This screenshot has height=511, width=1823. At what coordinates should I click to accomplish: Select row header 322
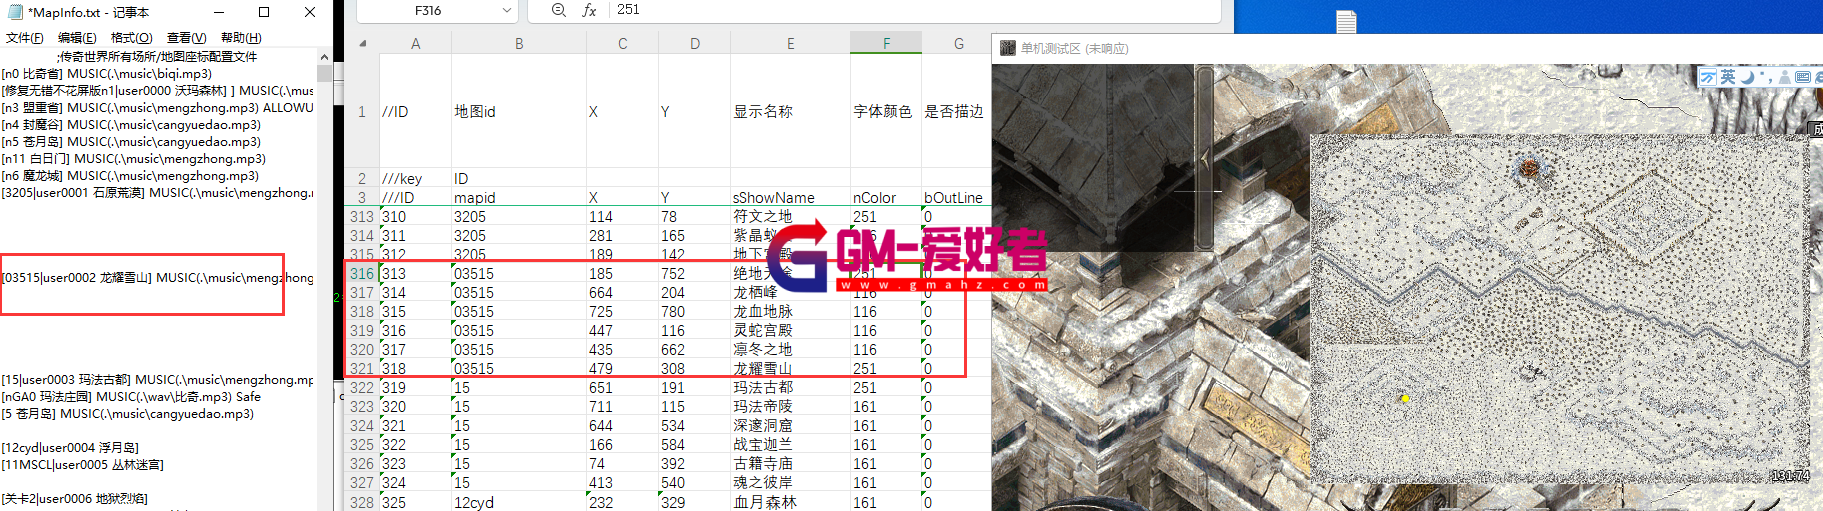[x=362, y=387]
